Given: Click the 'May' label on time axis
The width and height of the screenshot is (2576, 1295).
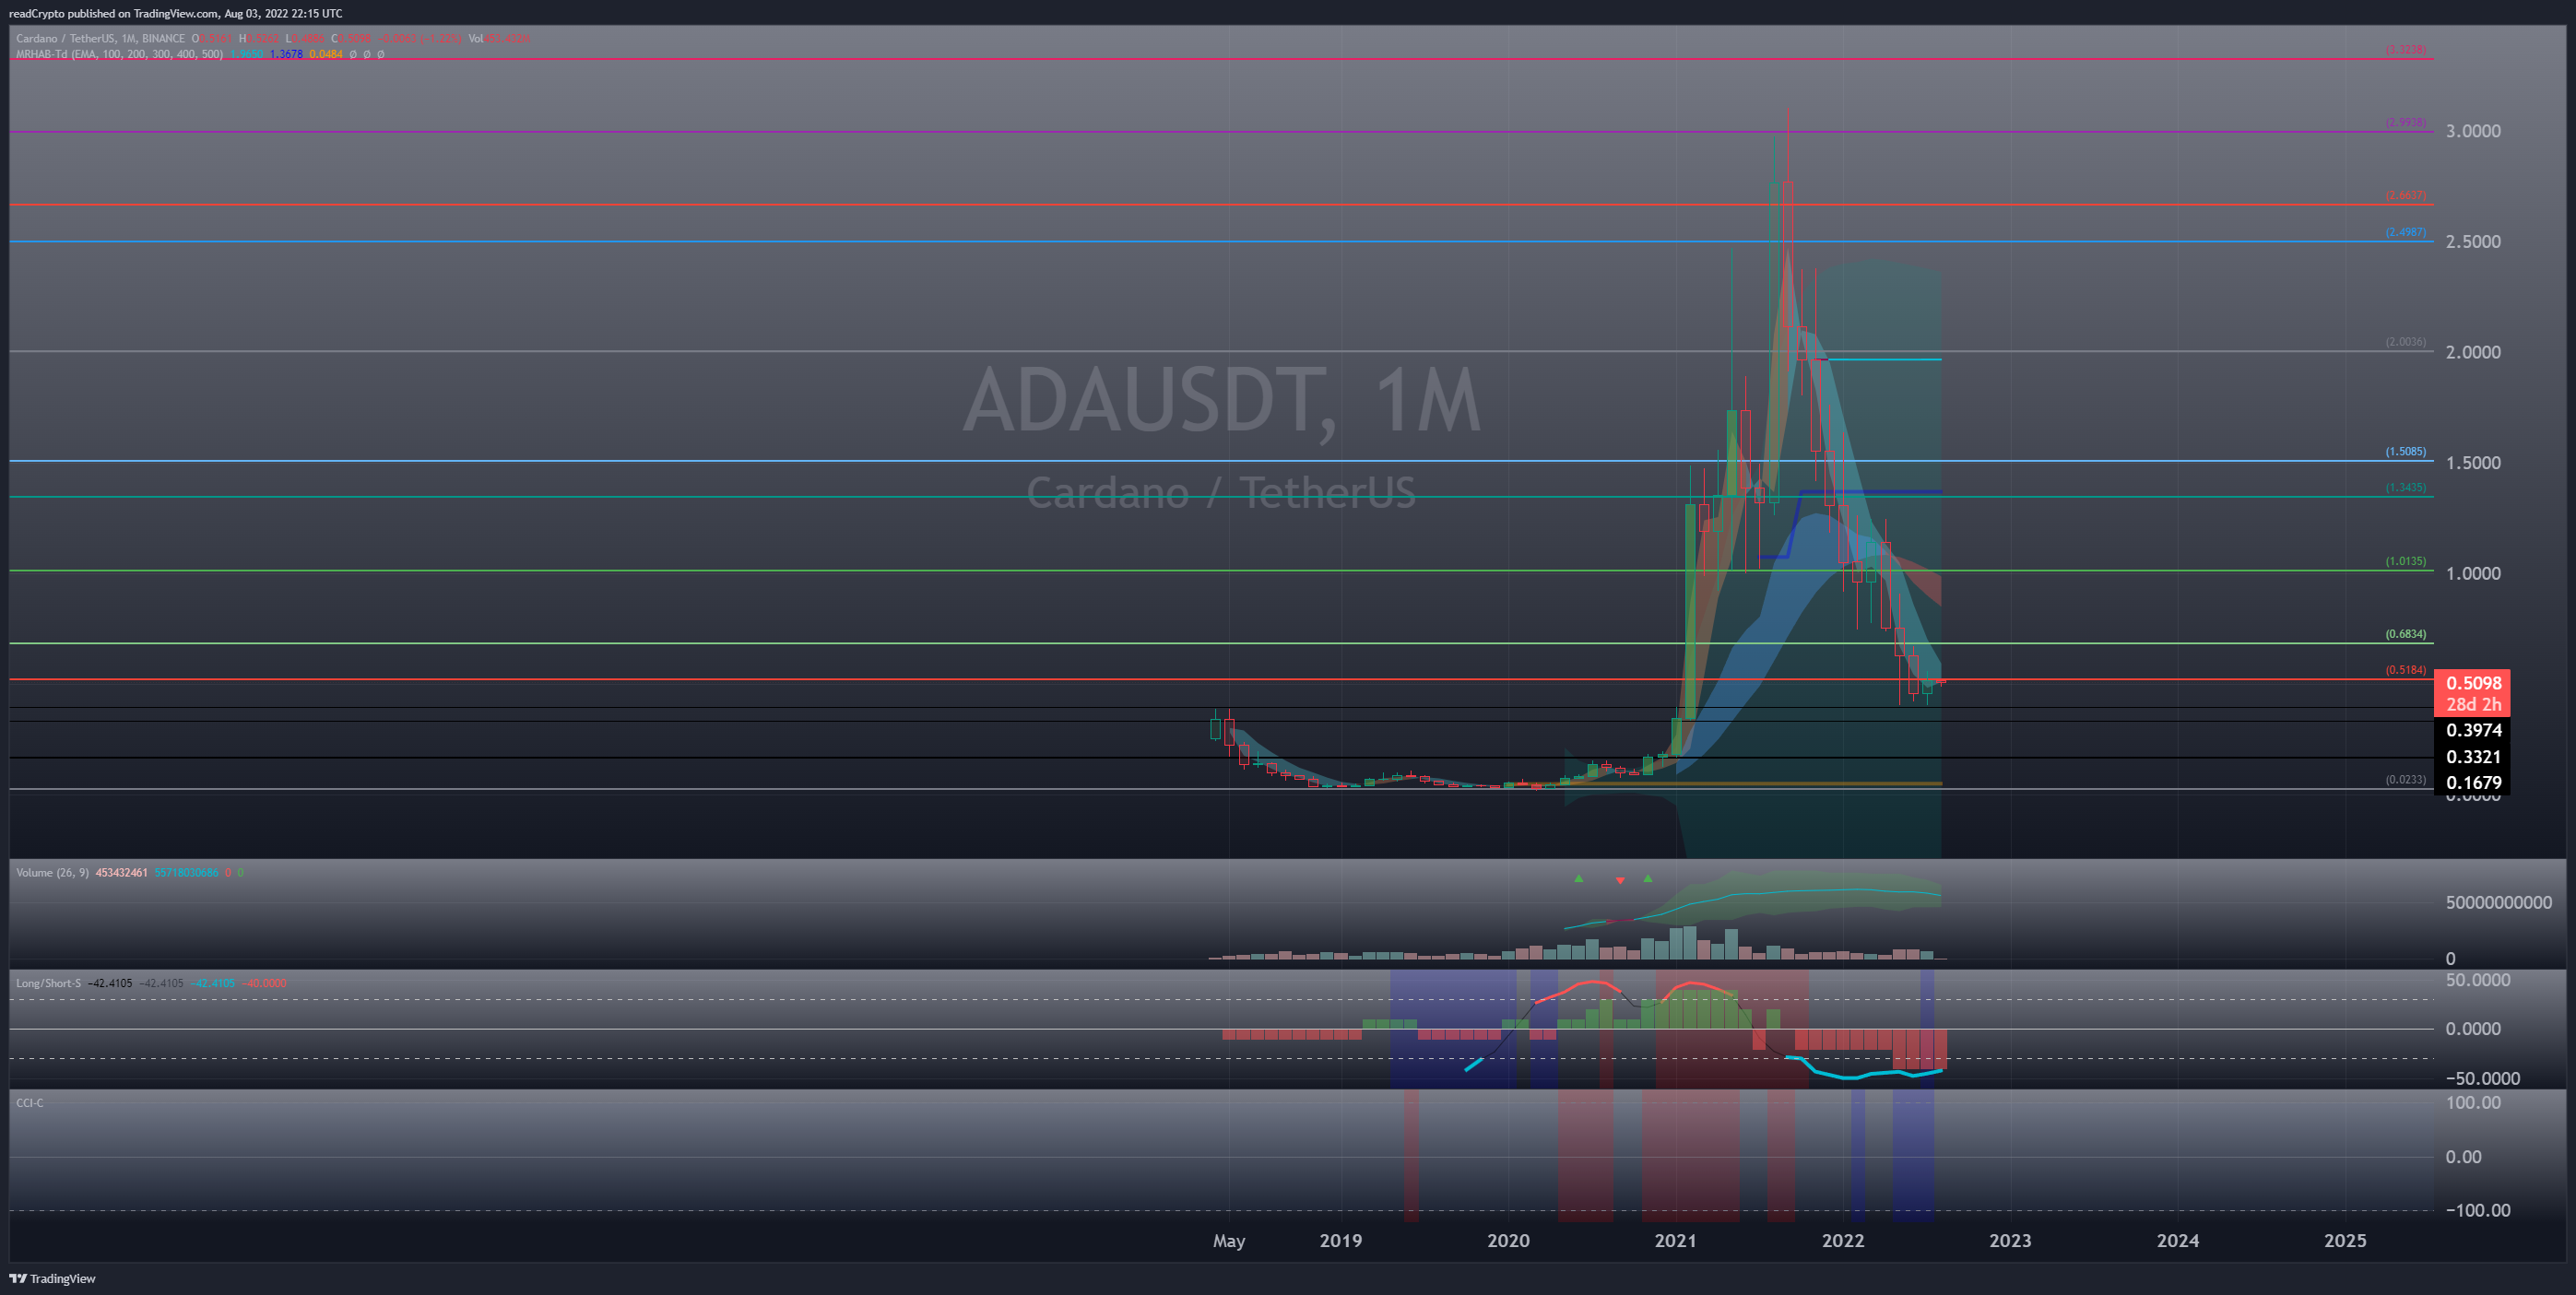Looking at the screenshot, I should [1229, 1242].
